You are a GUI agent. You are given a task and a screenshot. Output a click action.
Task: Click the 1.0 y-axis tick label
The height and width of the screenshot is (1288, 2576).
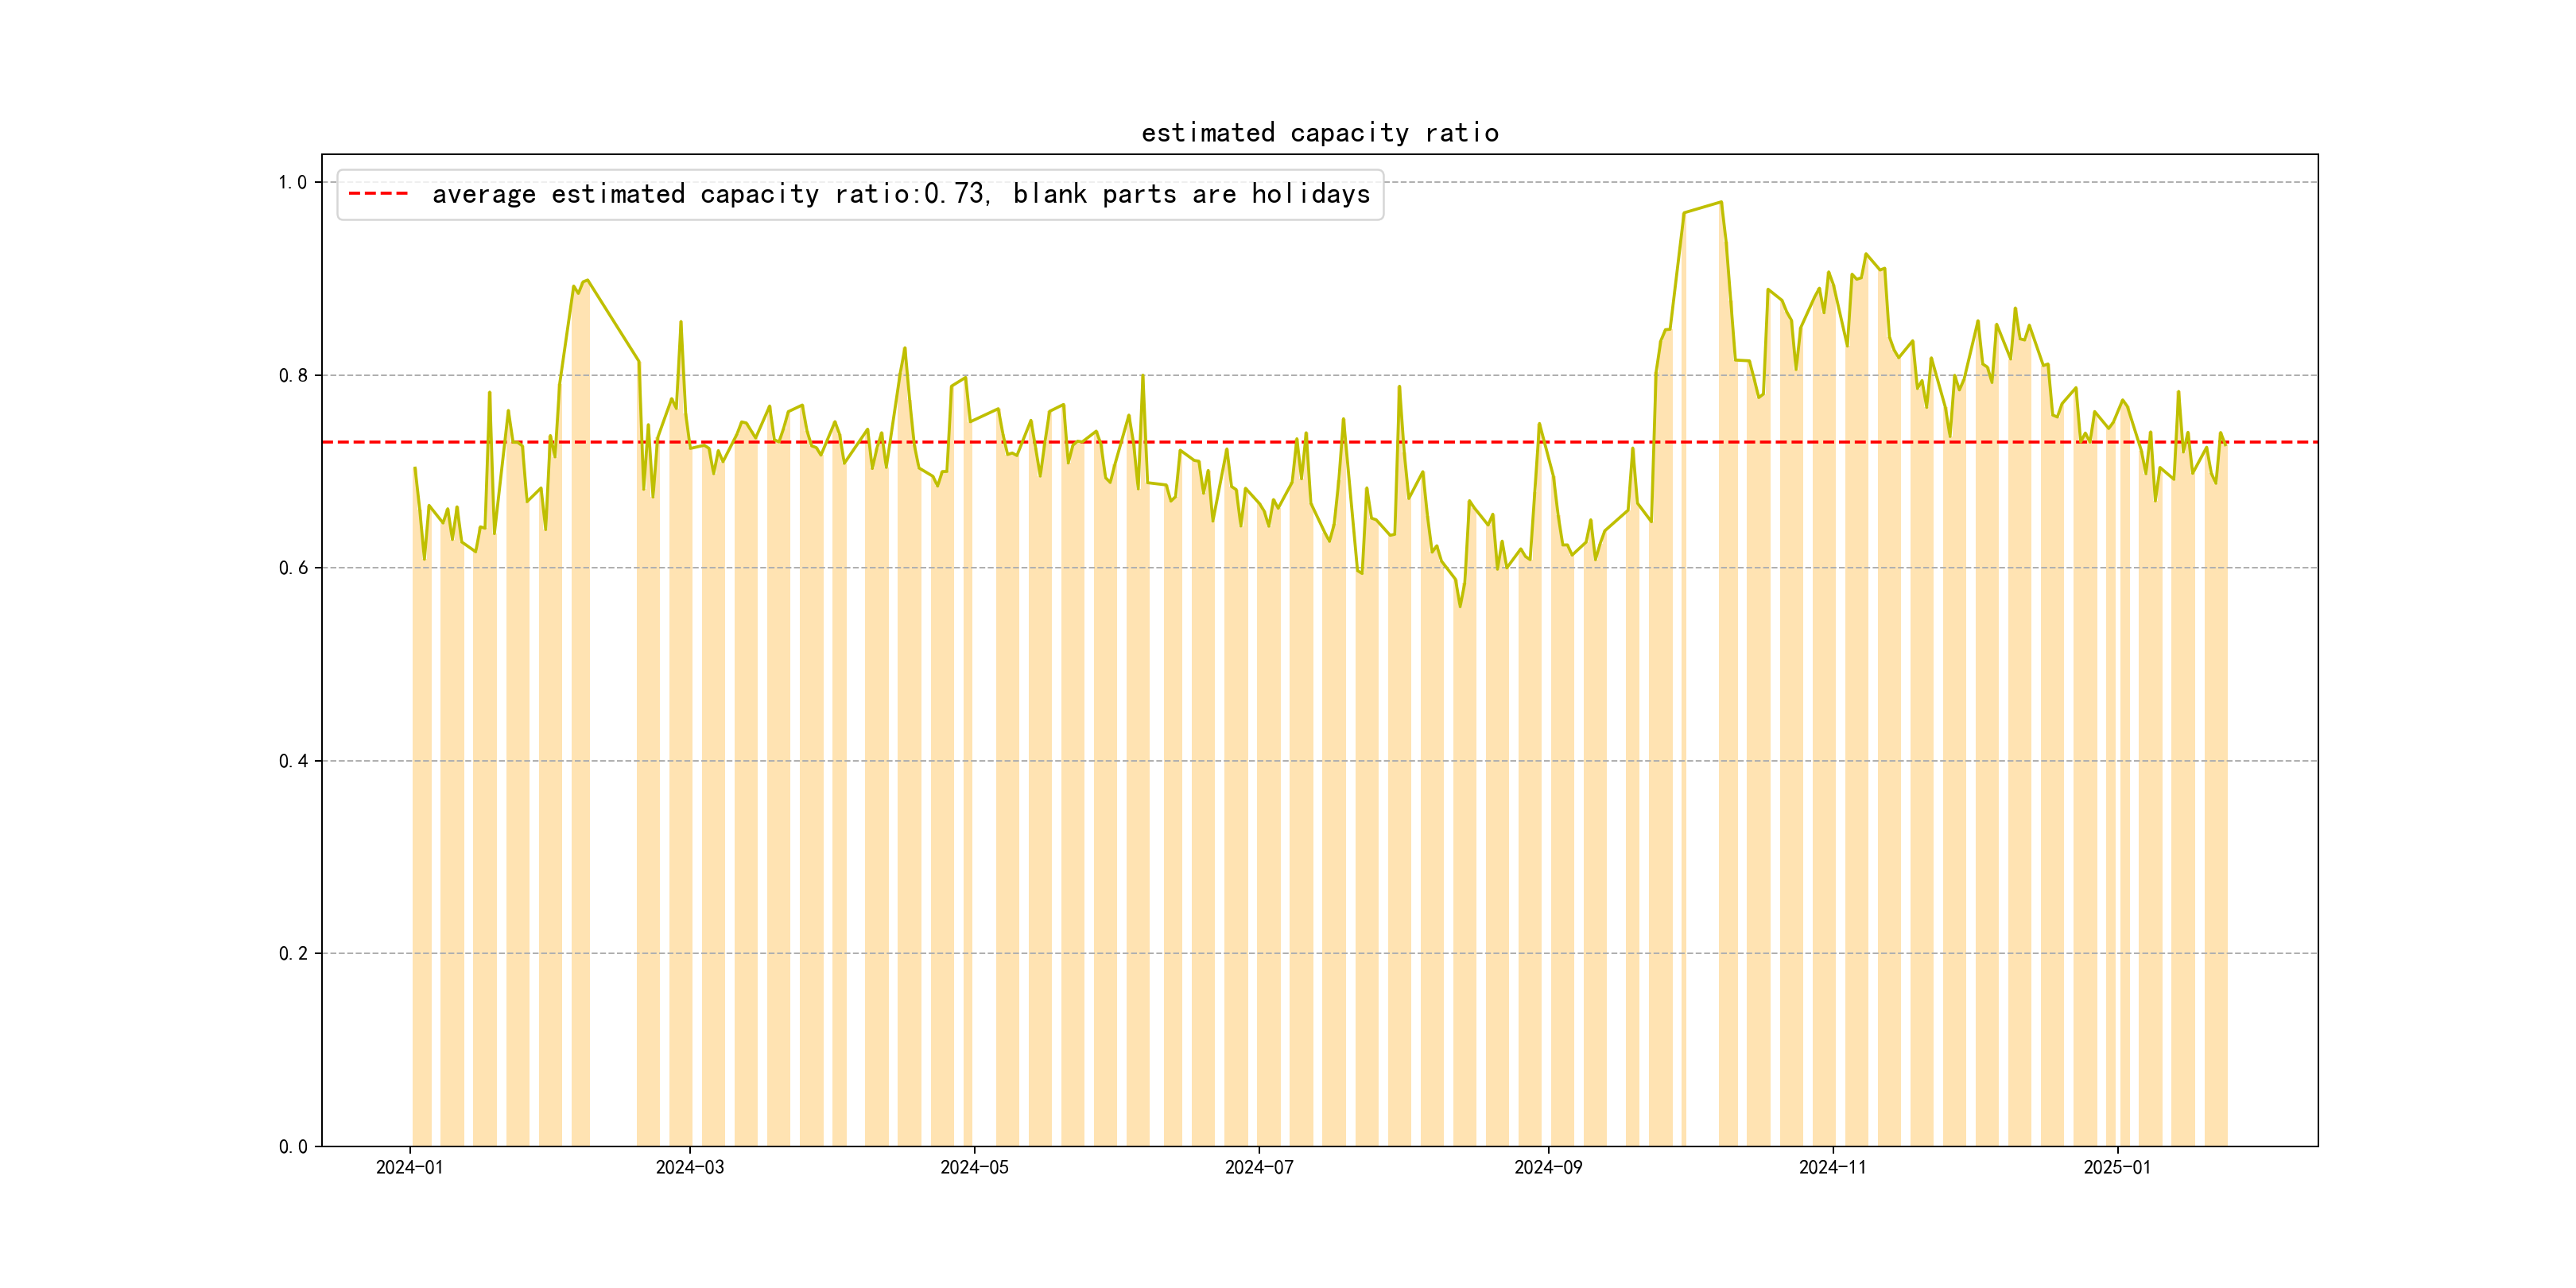tap(292, 182)
